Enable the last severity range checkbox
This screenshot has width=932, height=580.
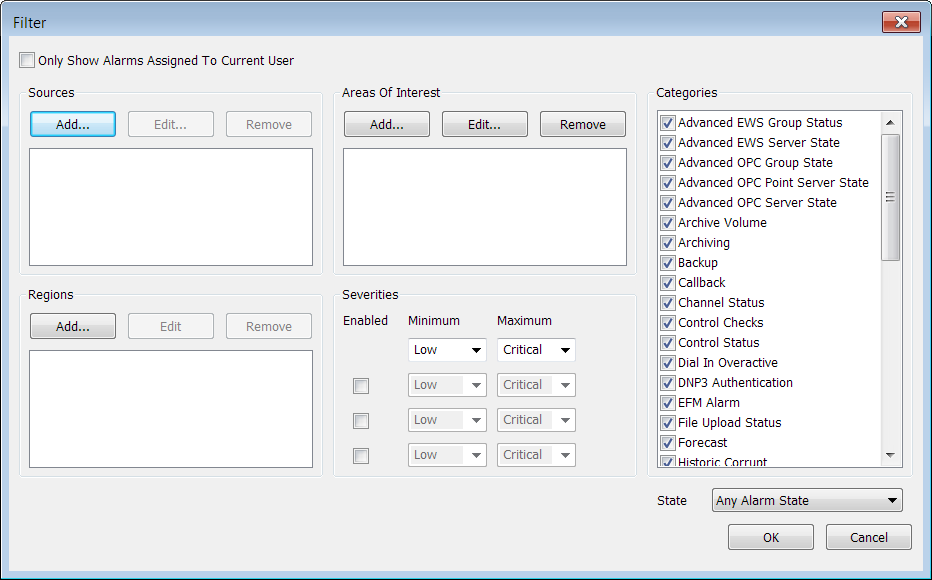click(361, 456)
